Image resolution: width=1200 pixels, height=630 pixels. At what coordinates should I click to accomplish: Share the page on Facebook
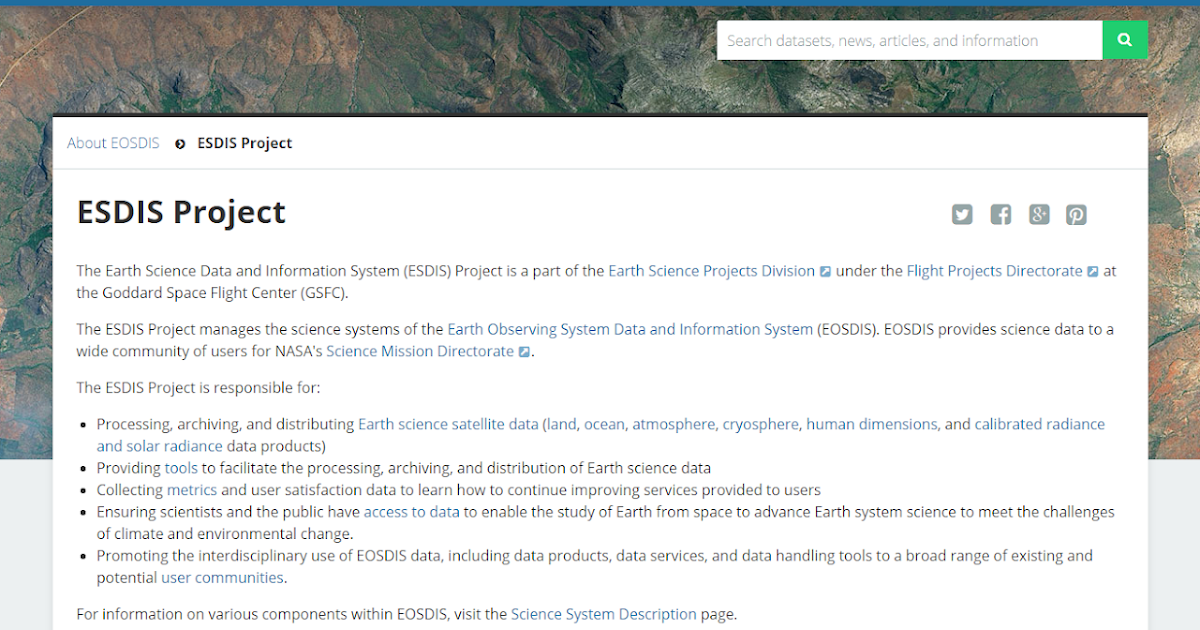coord(1000,214)
